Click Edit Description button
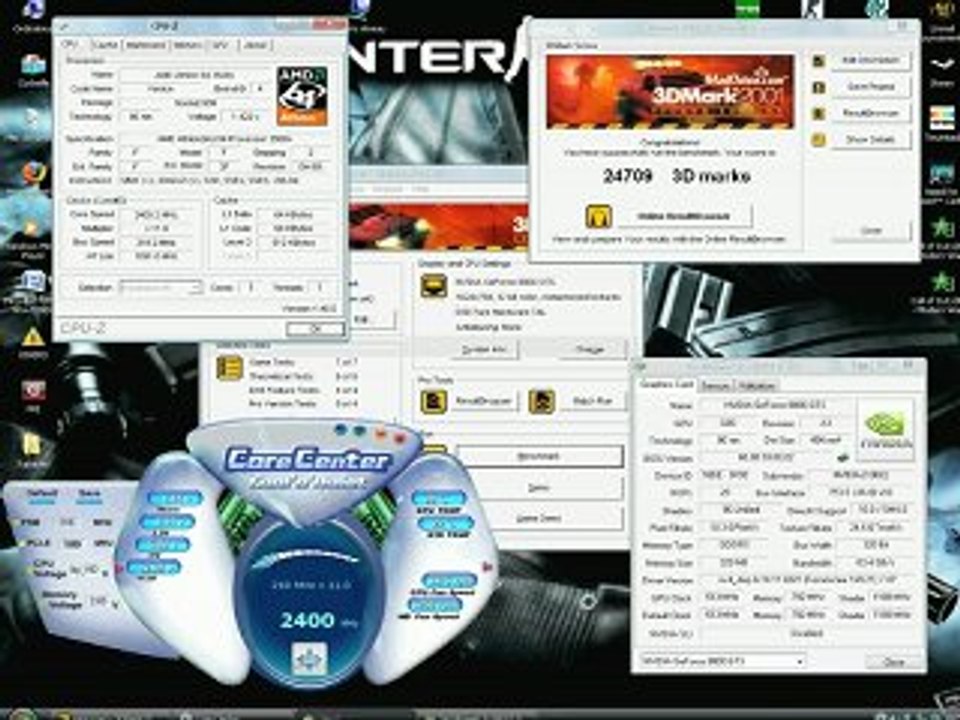The width and height of the screenshot is (960, 720). 870,60
